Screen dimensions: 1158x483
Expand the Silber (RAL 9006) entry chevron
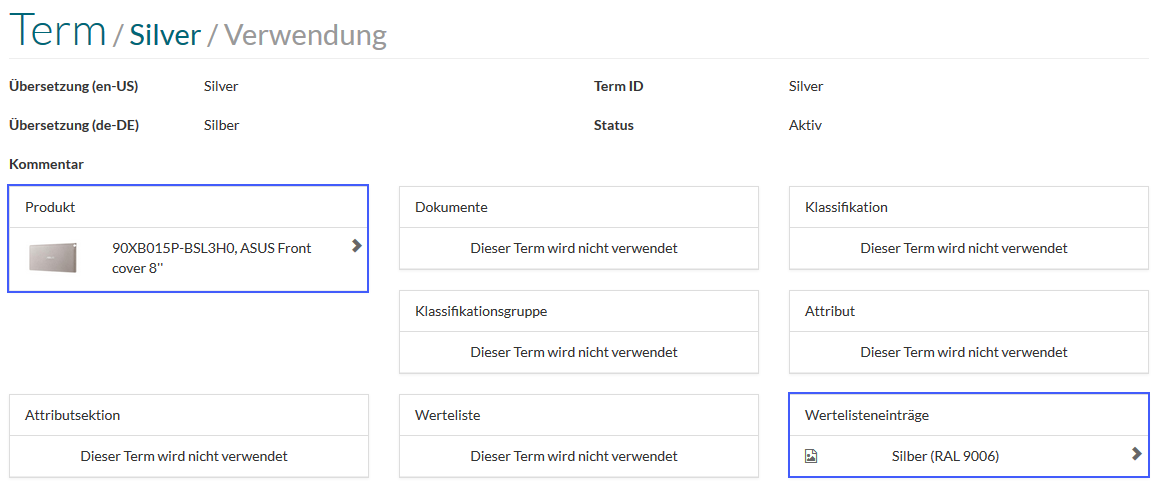click(x=1137, y=453)
